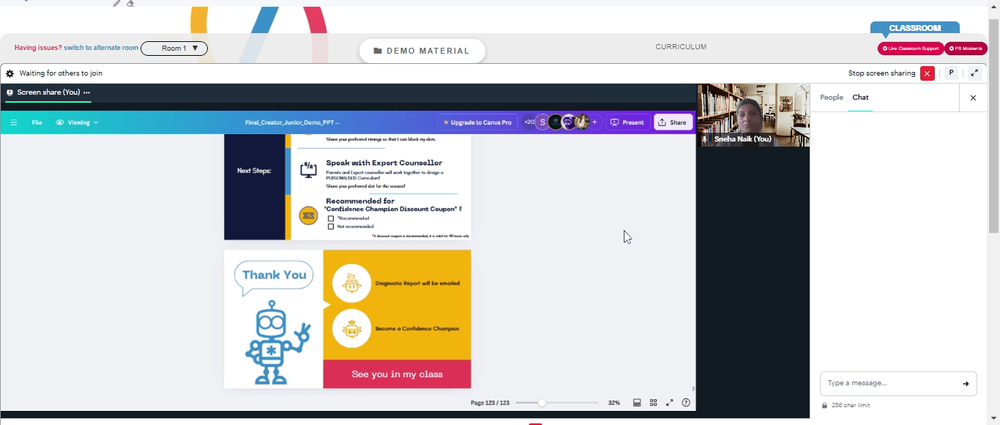Click the robot icon beside Diagnostic Report

(351, 283)
